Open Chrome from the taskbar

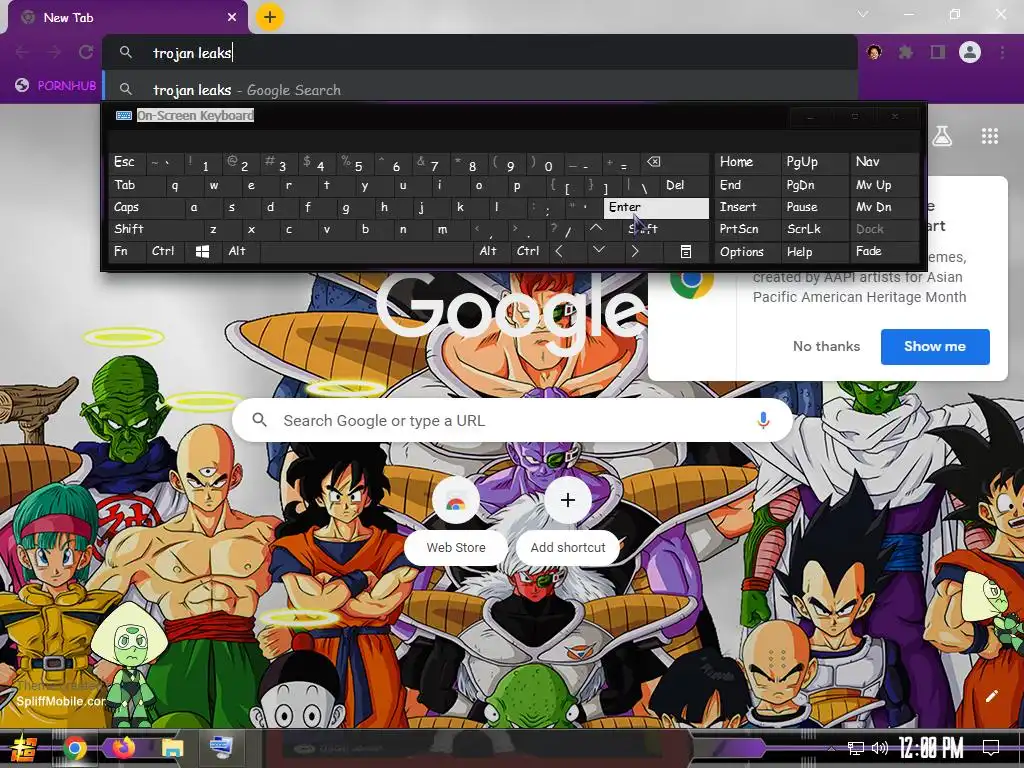pos(74,748)
